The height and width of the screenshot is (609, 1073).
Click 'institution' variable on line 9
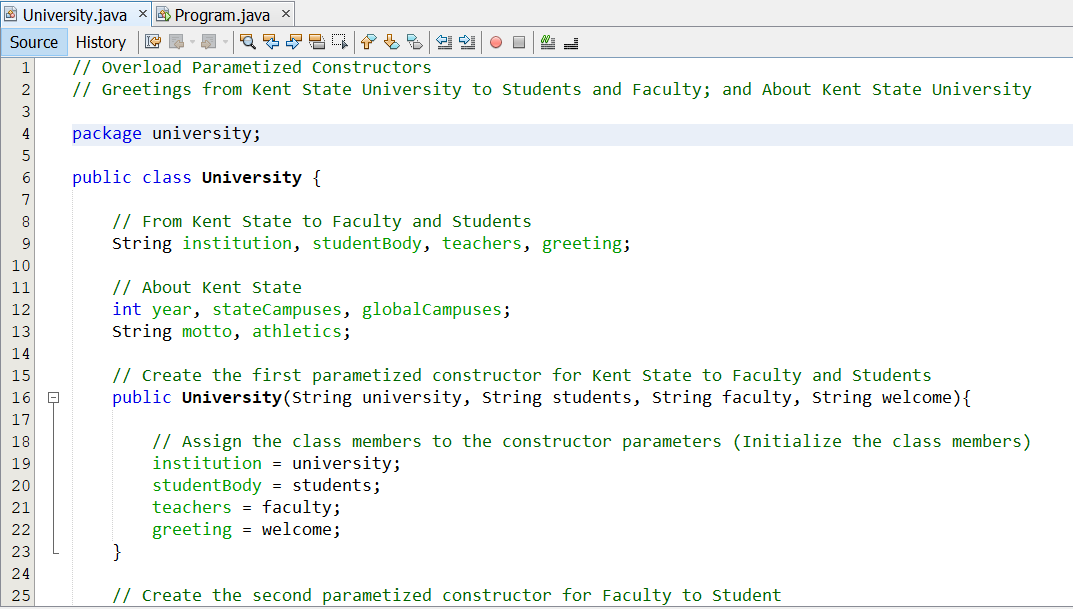237,244
